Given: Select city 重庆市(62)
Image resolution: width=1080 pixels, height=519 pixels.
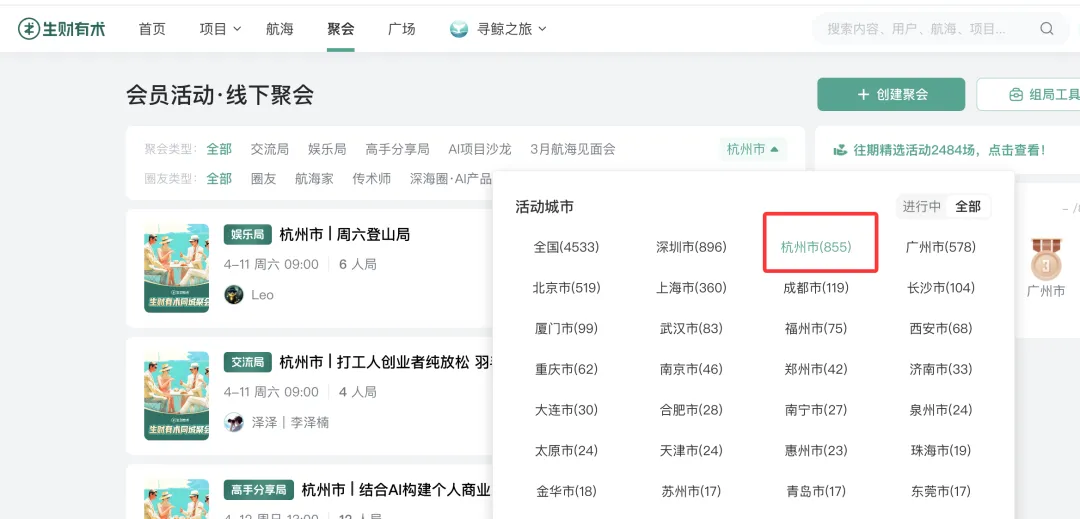Looking at the screenshot, I should (567, 369).
